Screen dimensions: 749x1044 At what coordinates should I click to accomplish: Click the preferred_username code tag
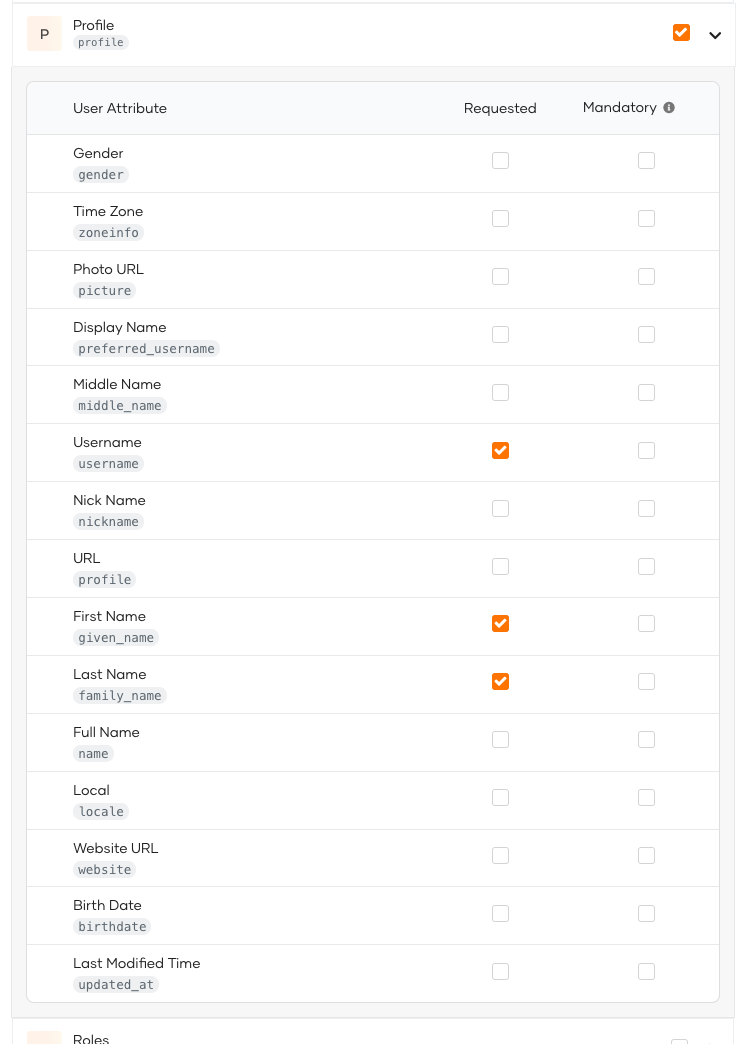click(146, 348)
